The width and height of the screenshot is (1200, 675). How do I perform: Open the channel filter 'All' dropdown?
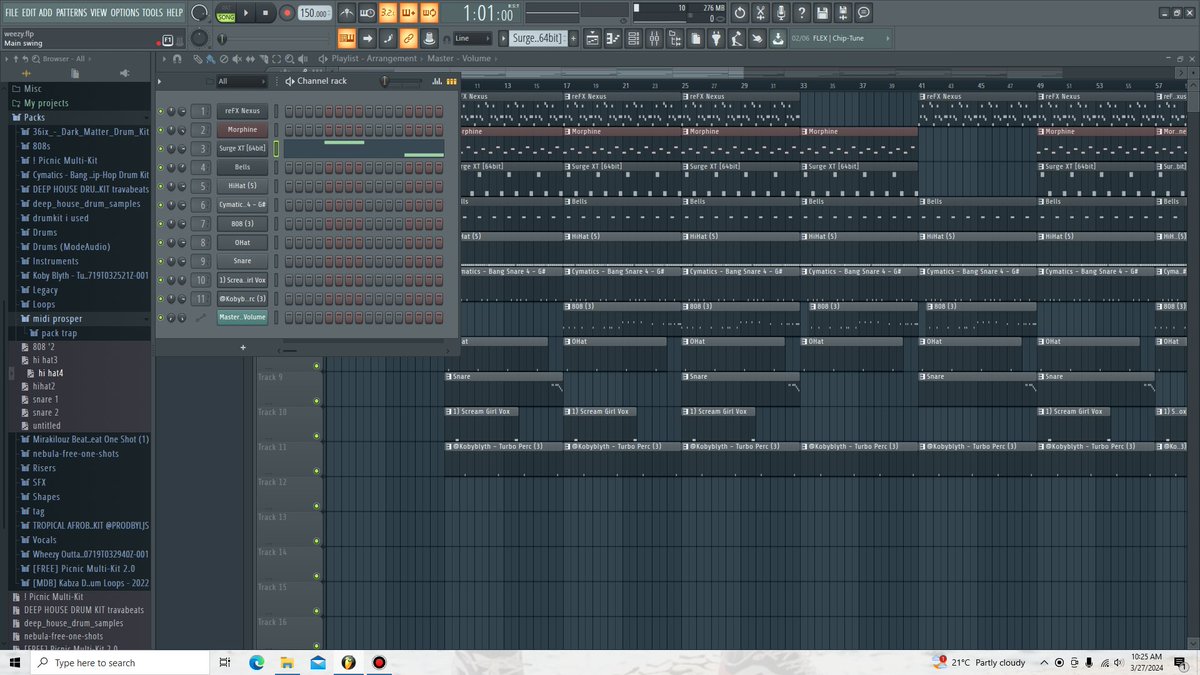pos(241,81)
